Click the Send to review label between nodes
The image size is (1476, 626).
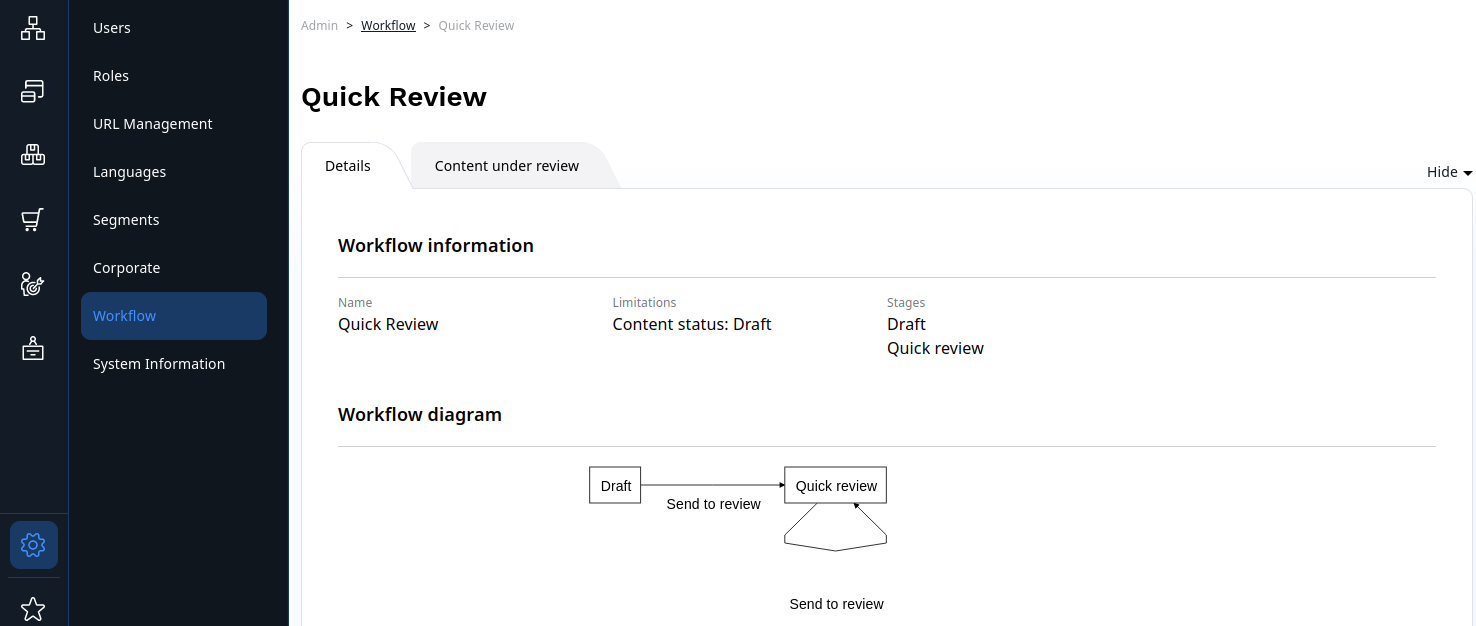coord(713,504)
